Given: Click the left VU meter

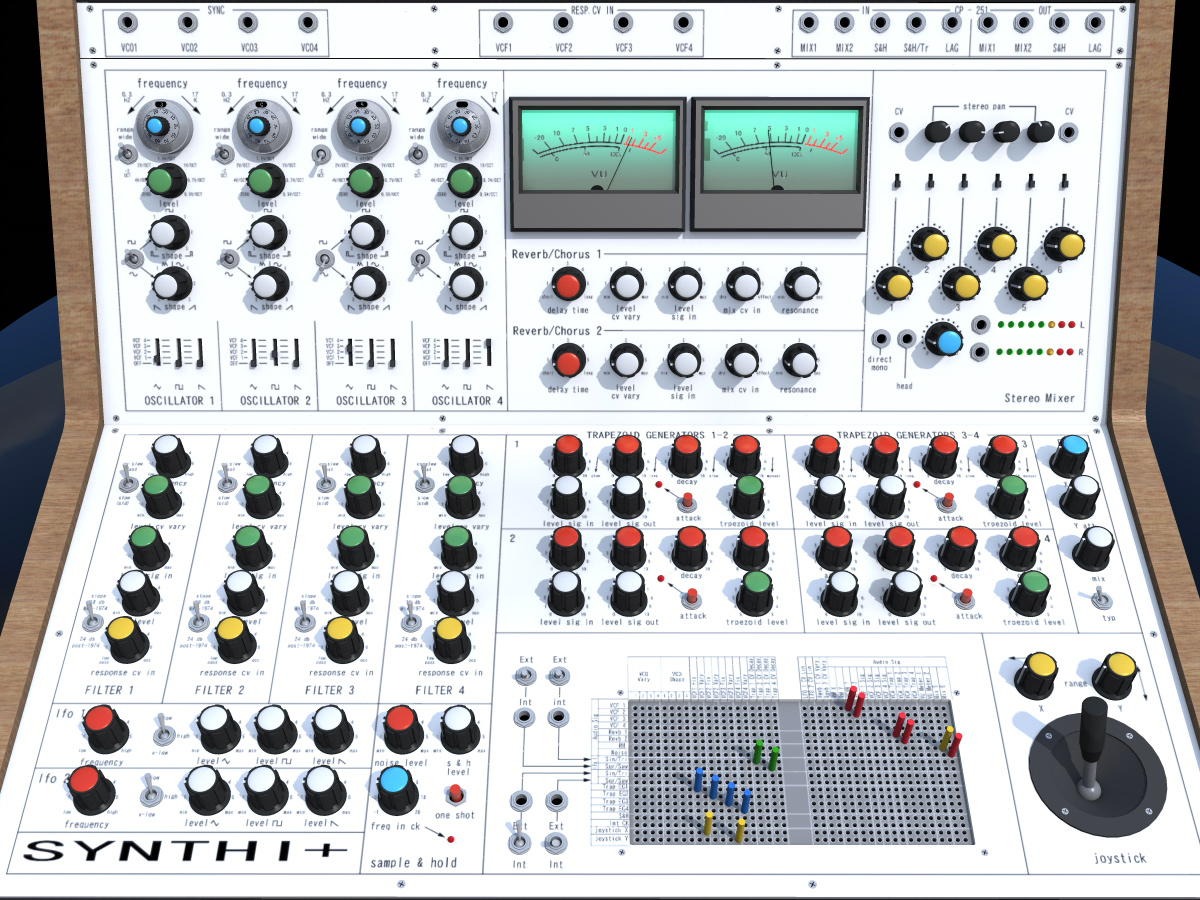Looking at the screenshot, I should pyautogui.click(x=598, y=165).
